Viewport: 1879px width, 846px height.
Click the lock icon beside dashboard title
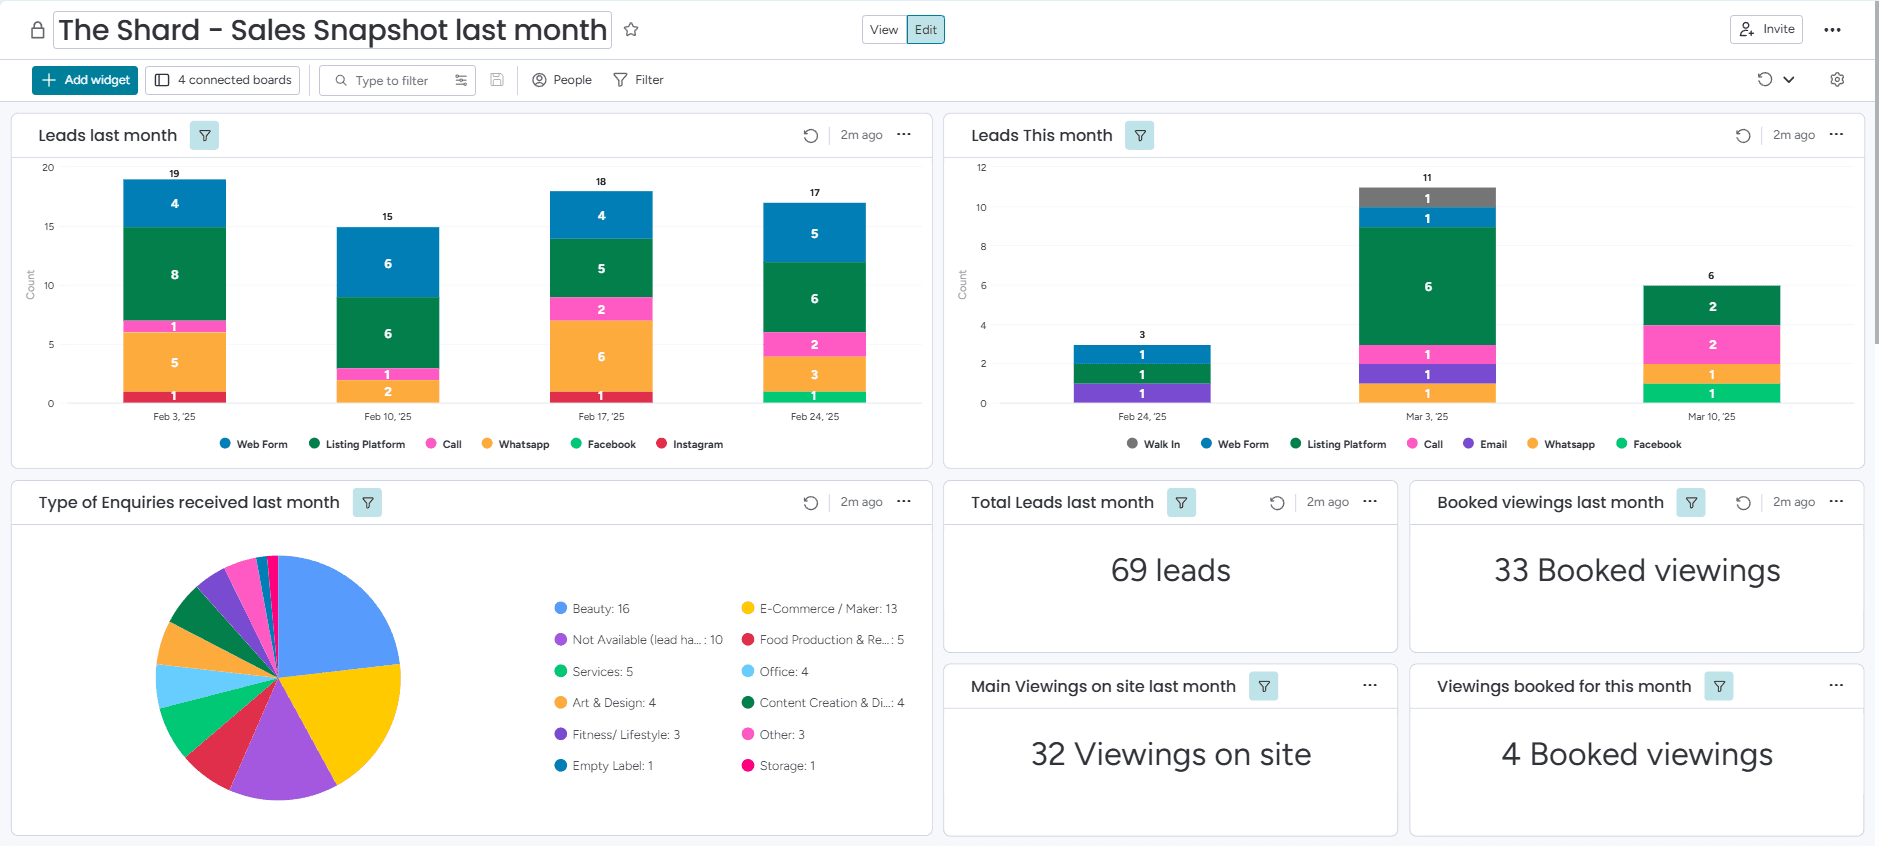[x=37, y=30]
